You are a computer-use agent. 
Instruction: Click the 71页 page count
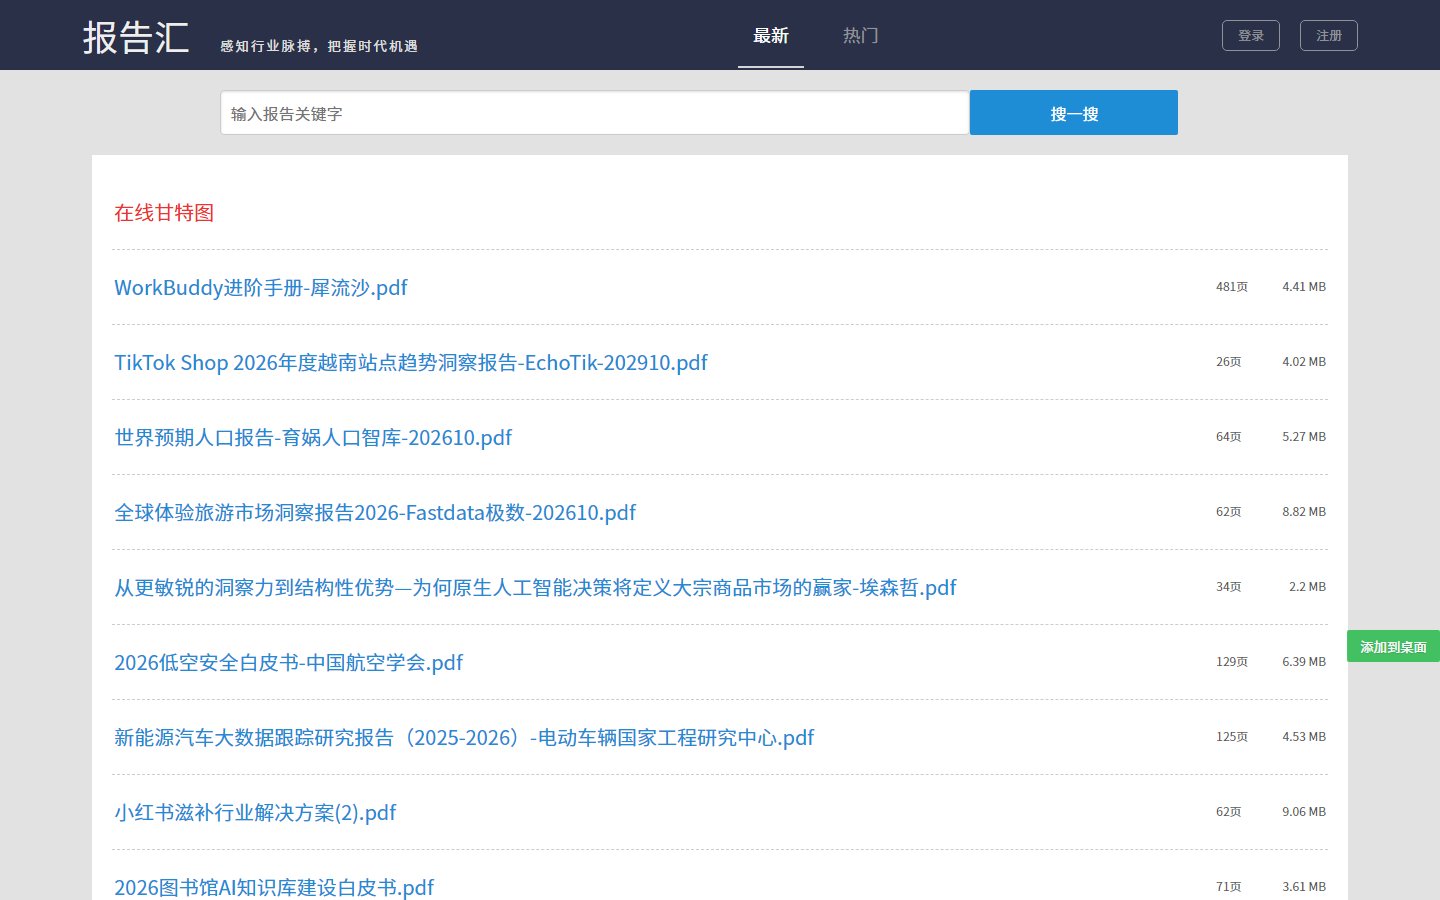tap(1229, 887)
